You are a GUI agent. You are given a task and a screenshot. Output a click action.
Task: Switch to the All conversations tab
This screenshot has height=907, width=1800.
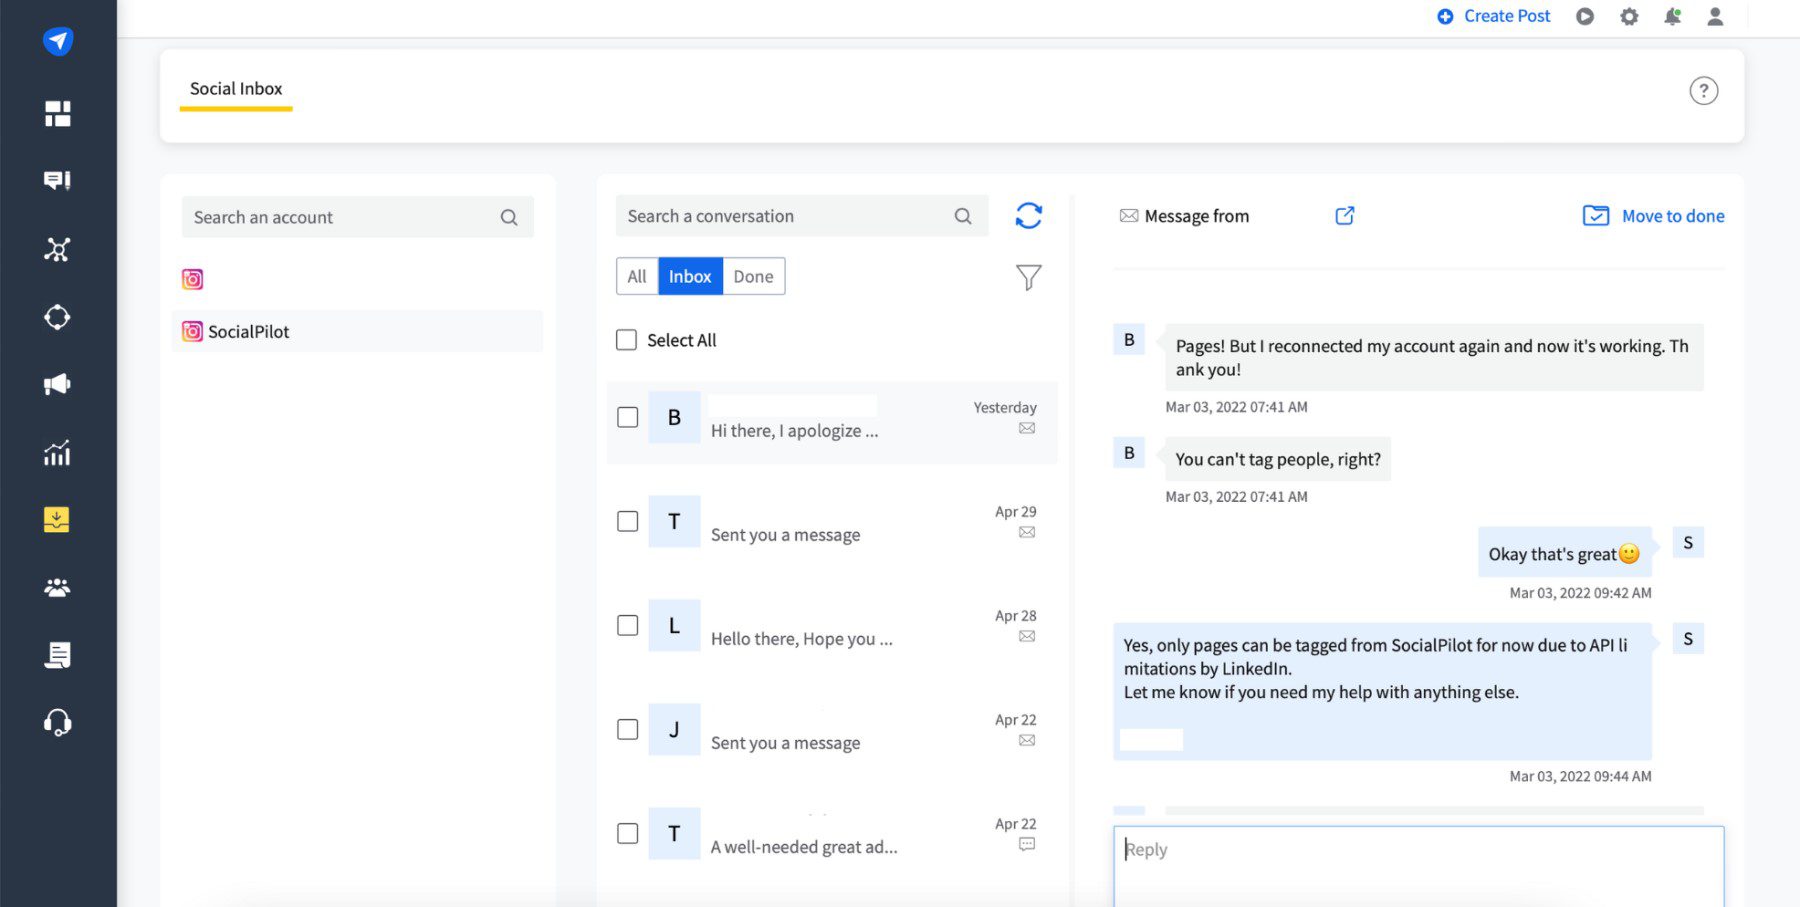[637, 276]
